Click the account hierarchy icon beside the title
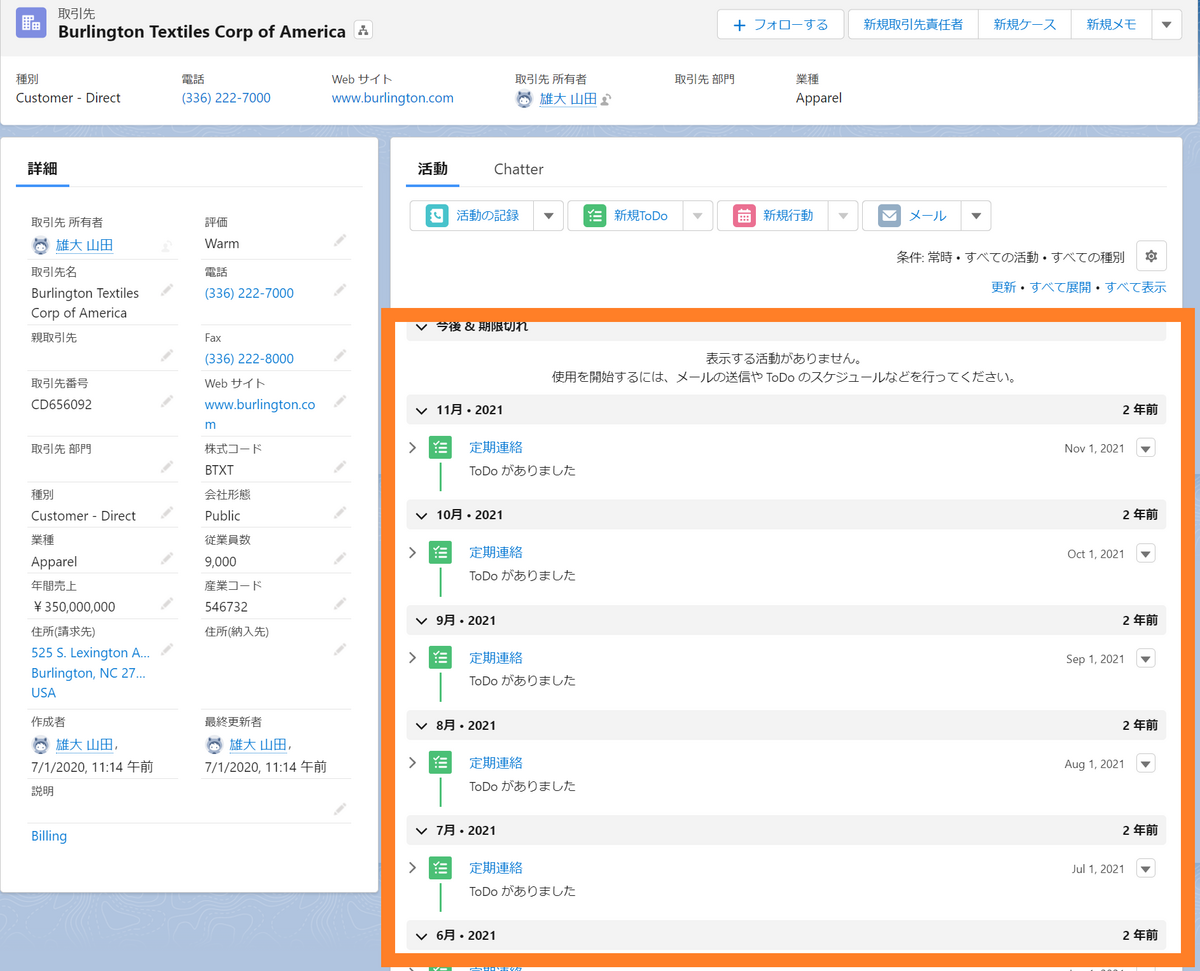Screen dimensions: 1200x971 (x=363, y=31)
